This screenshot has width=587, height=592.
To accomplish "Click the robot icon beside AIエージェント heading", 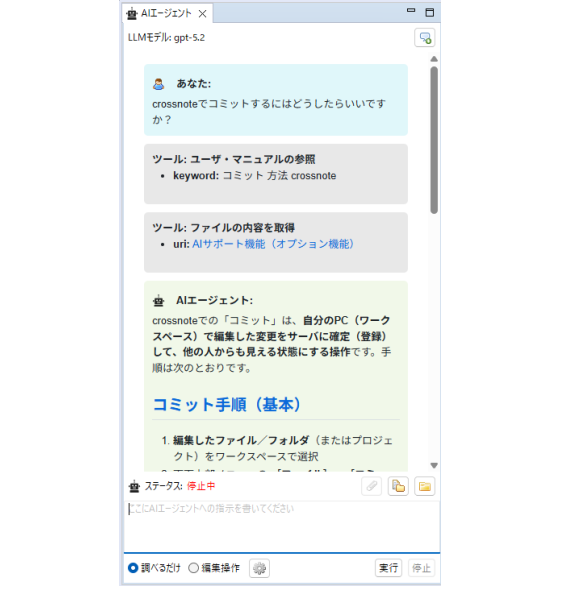I will point(159,301).
